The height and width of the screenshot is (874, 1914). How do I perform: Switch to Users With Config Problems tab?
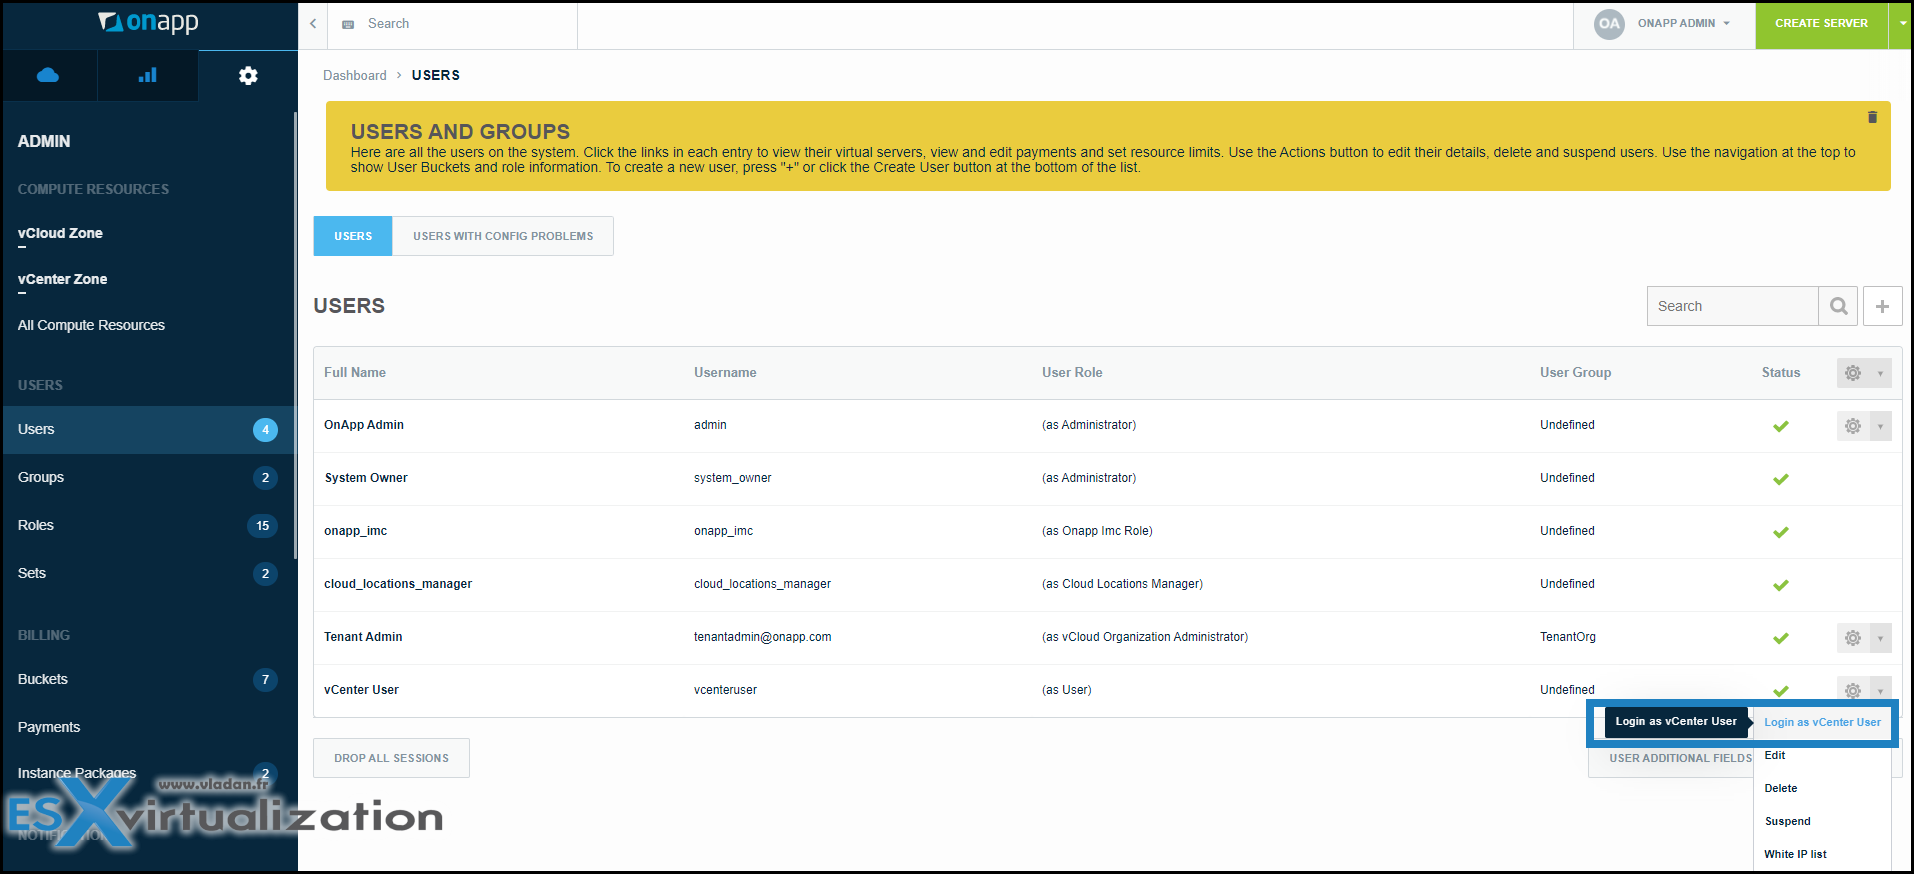tap(503, 236)
